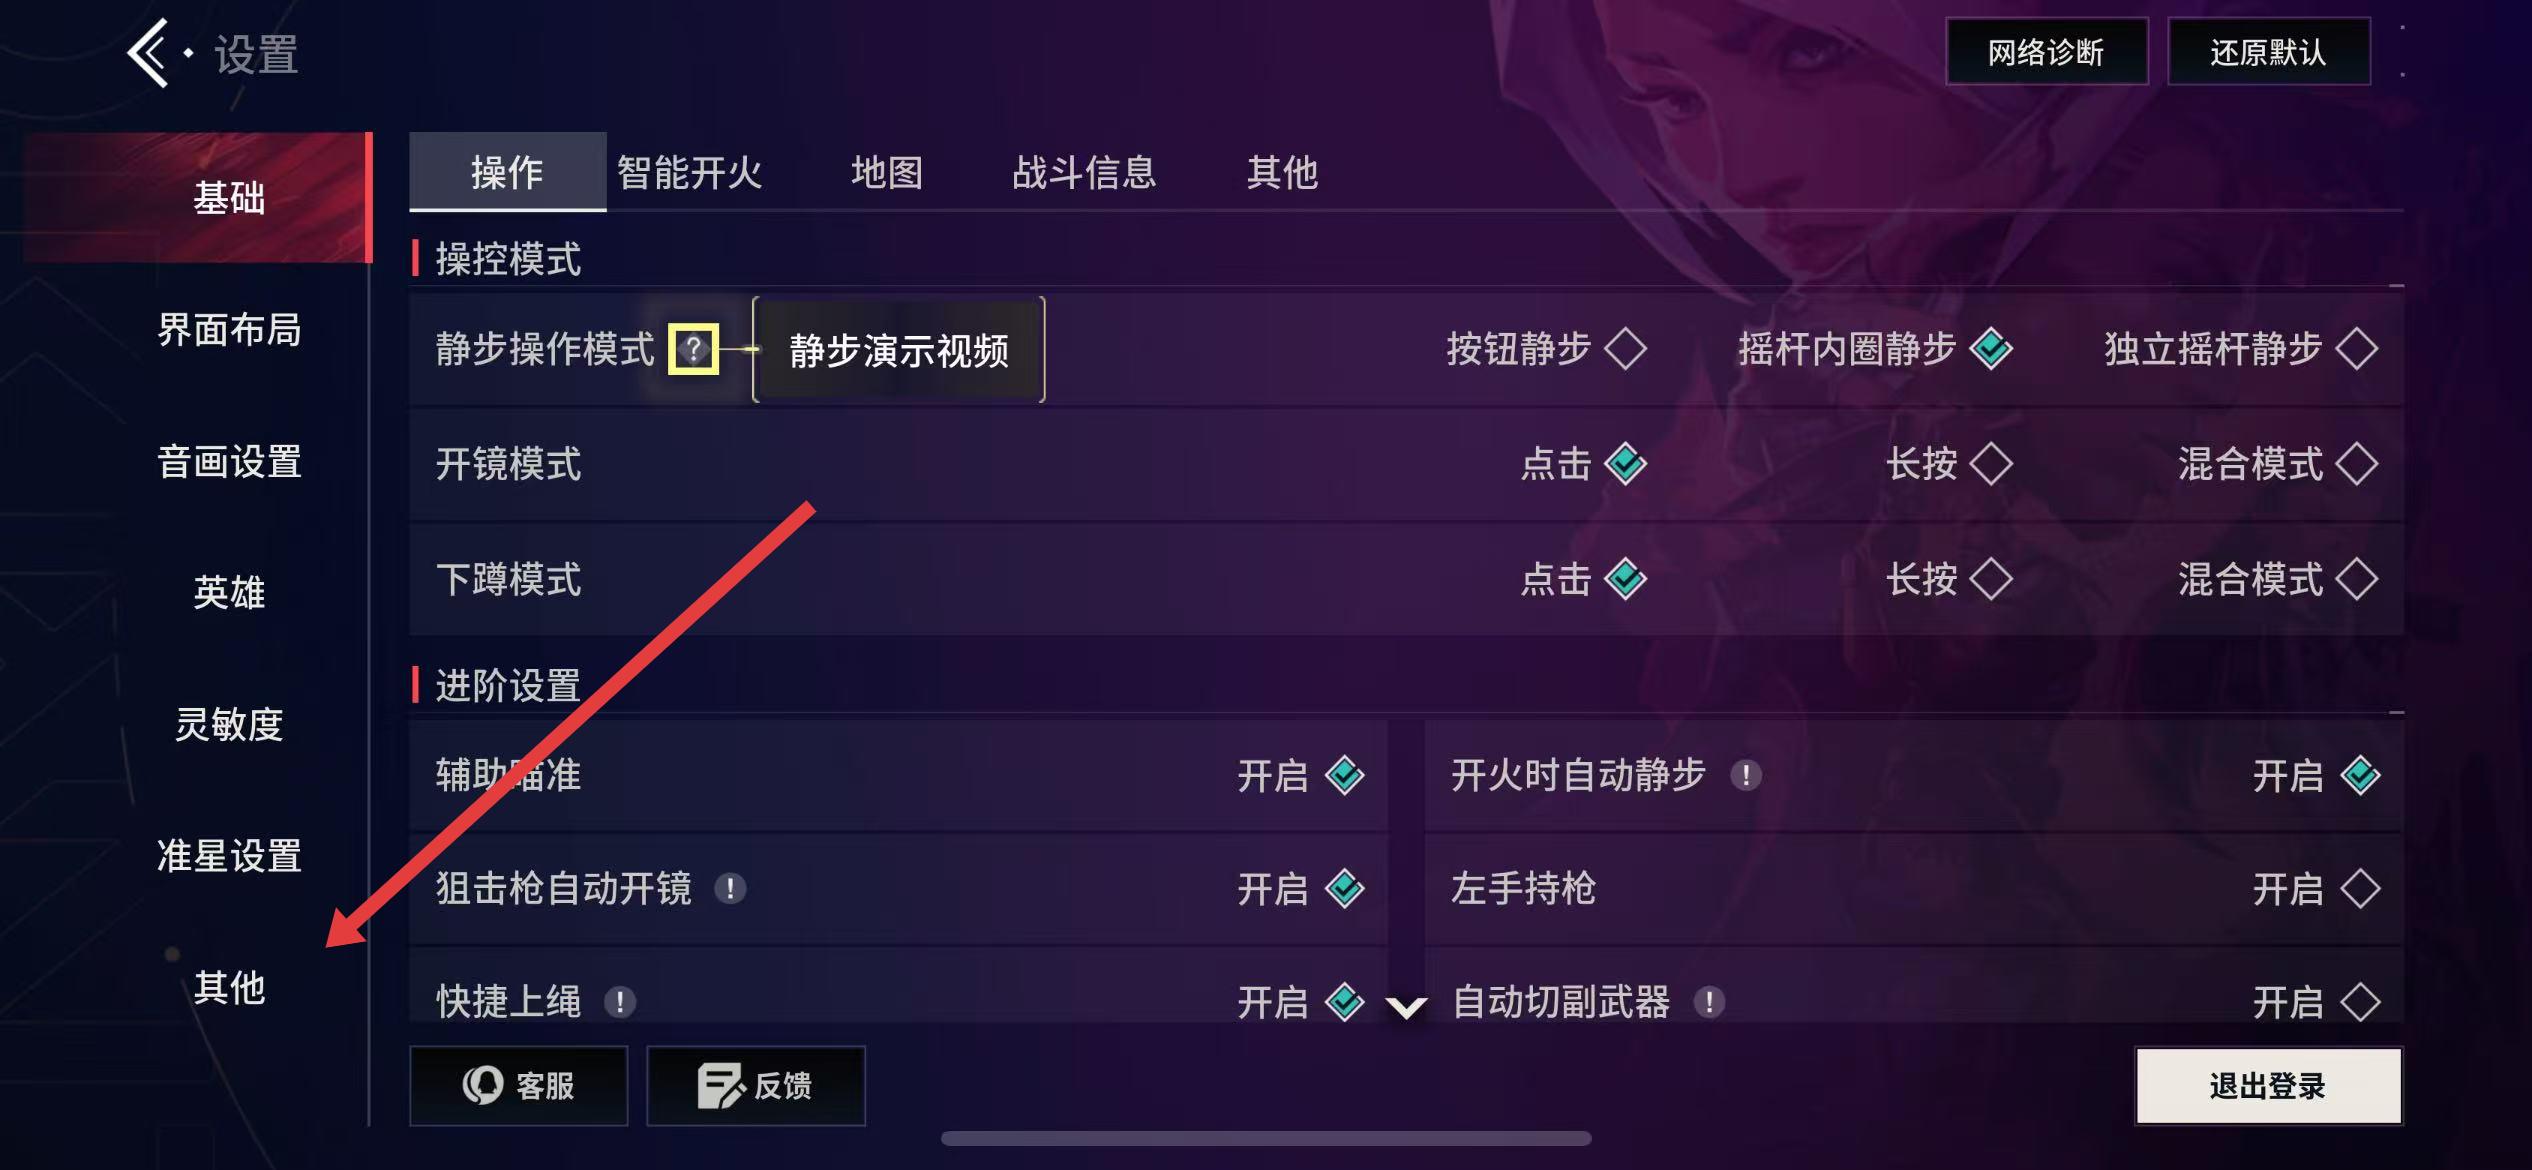Viewport: 2532px width, 1170px height.
Task: Disable 辅助瞄准 toggle
Action: 1344,775
